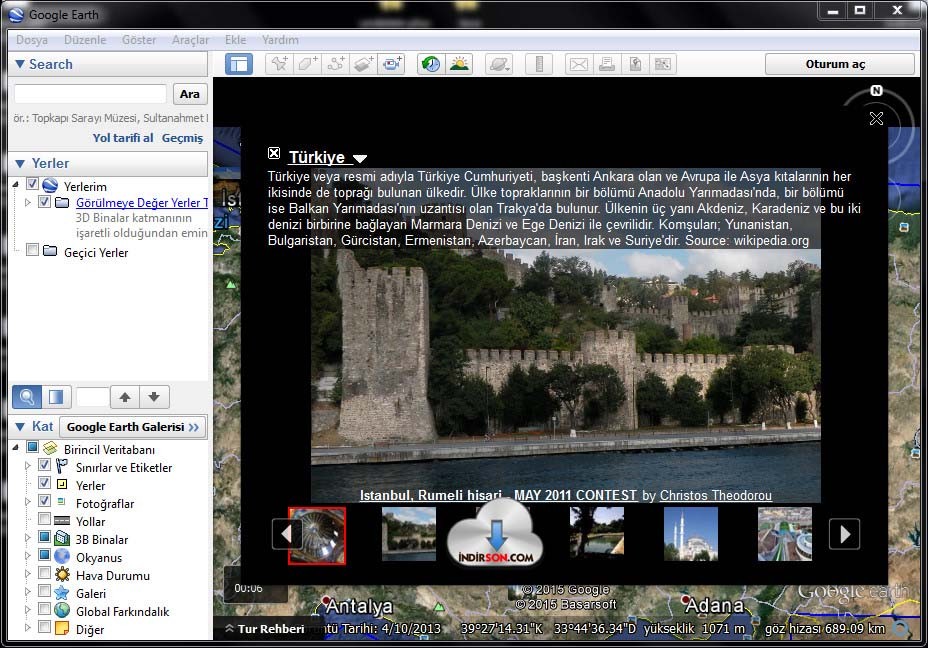This screenshot has height=648, width=928.
Task: Open the Göster menu
Action: (x=139, y=40)
